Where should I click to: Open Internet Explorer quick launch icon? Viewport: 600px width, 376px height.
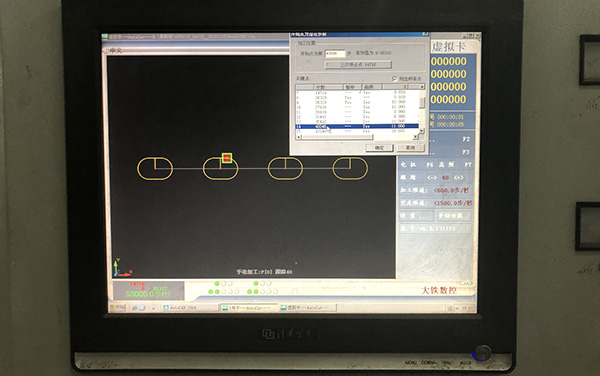tap(142, 308)
